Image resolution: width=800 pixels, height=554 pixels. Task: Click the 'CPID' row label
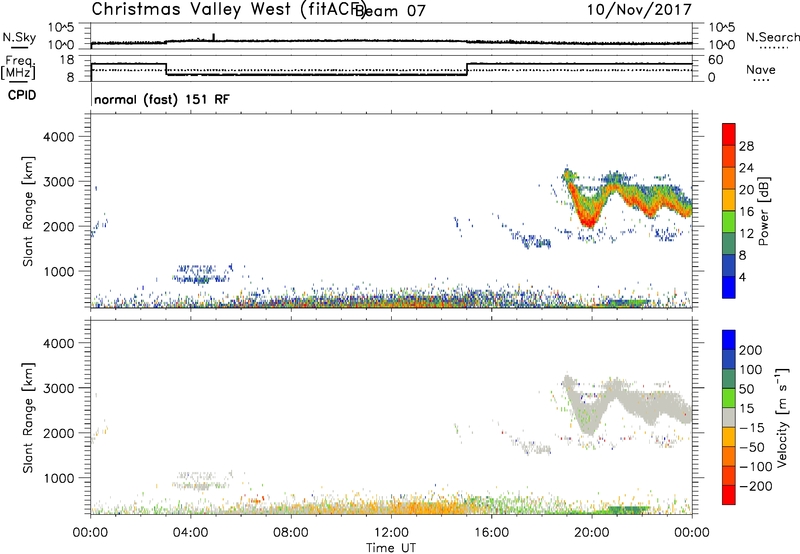tap(22, 95)
